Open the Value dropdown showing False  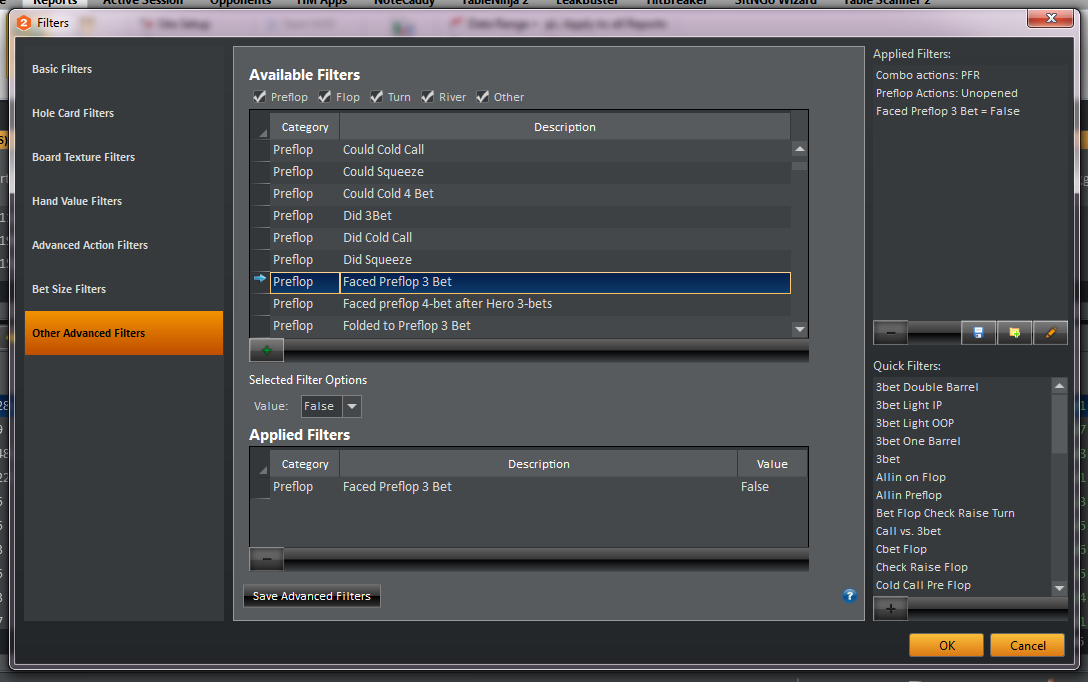coord(351,406)
